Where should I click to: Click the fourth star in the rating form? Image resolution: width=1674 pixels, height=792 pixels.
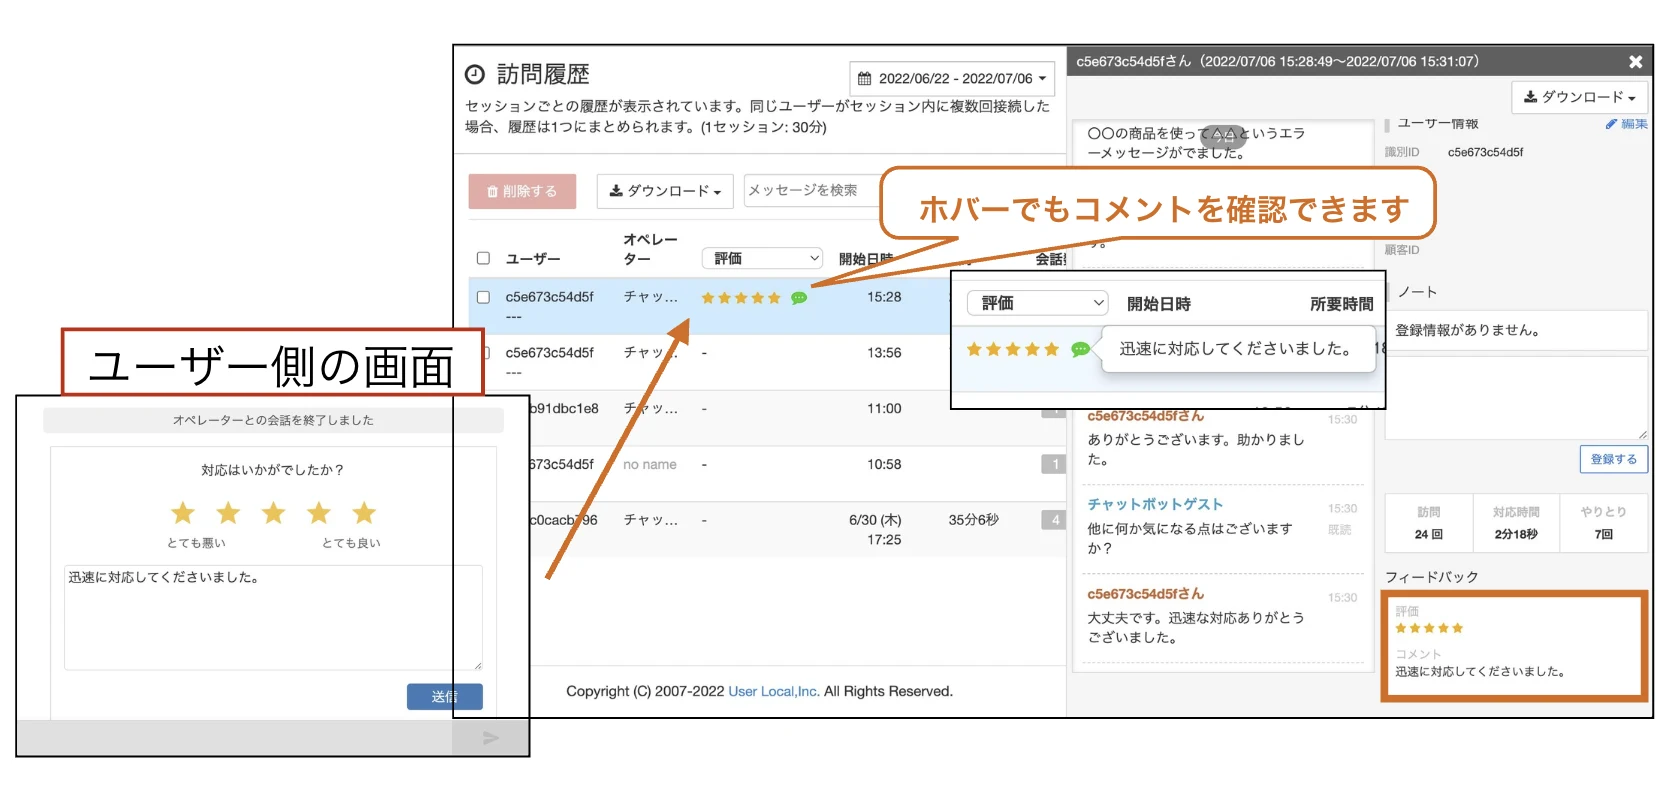pos(319,513)
